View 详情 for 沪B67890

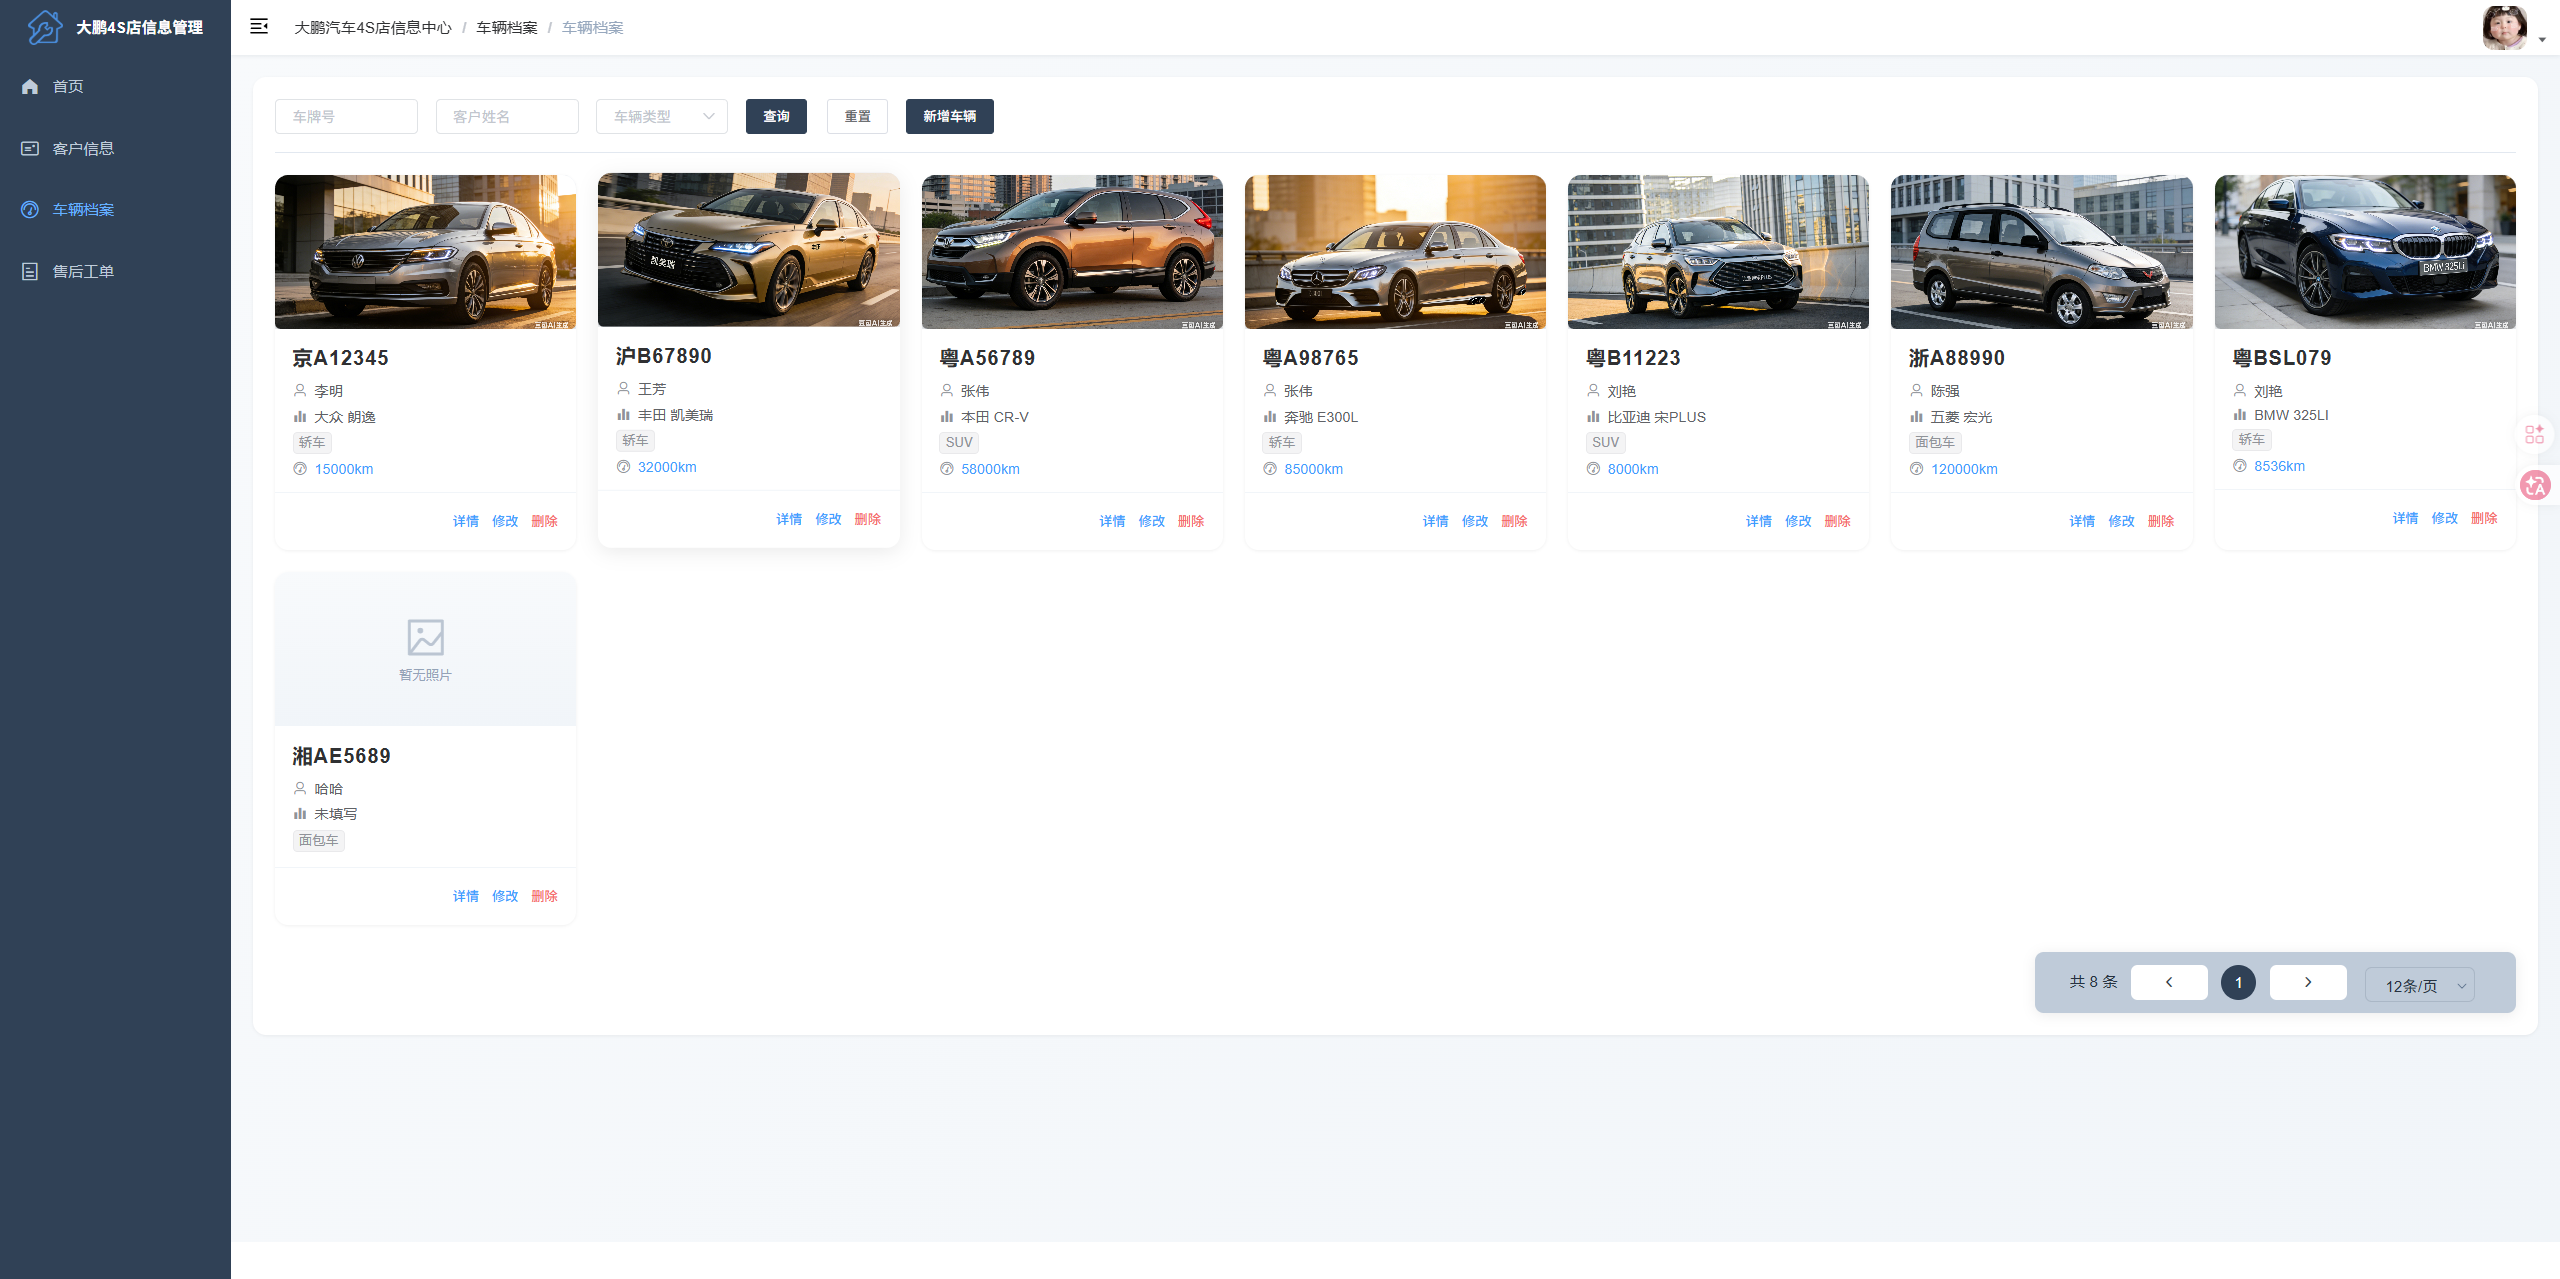click(789, 519)
